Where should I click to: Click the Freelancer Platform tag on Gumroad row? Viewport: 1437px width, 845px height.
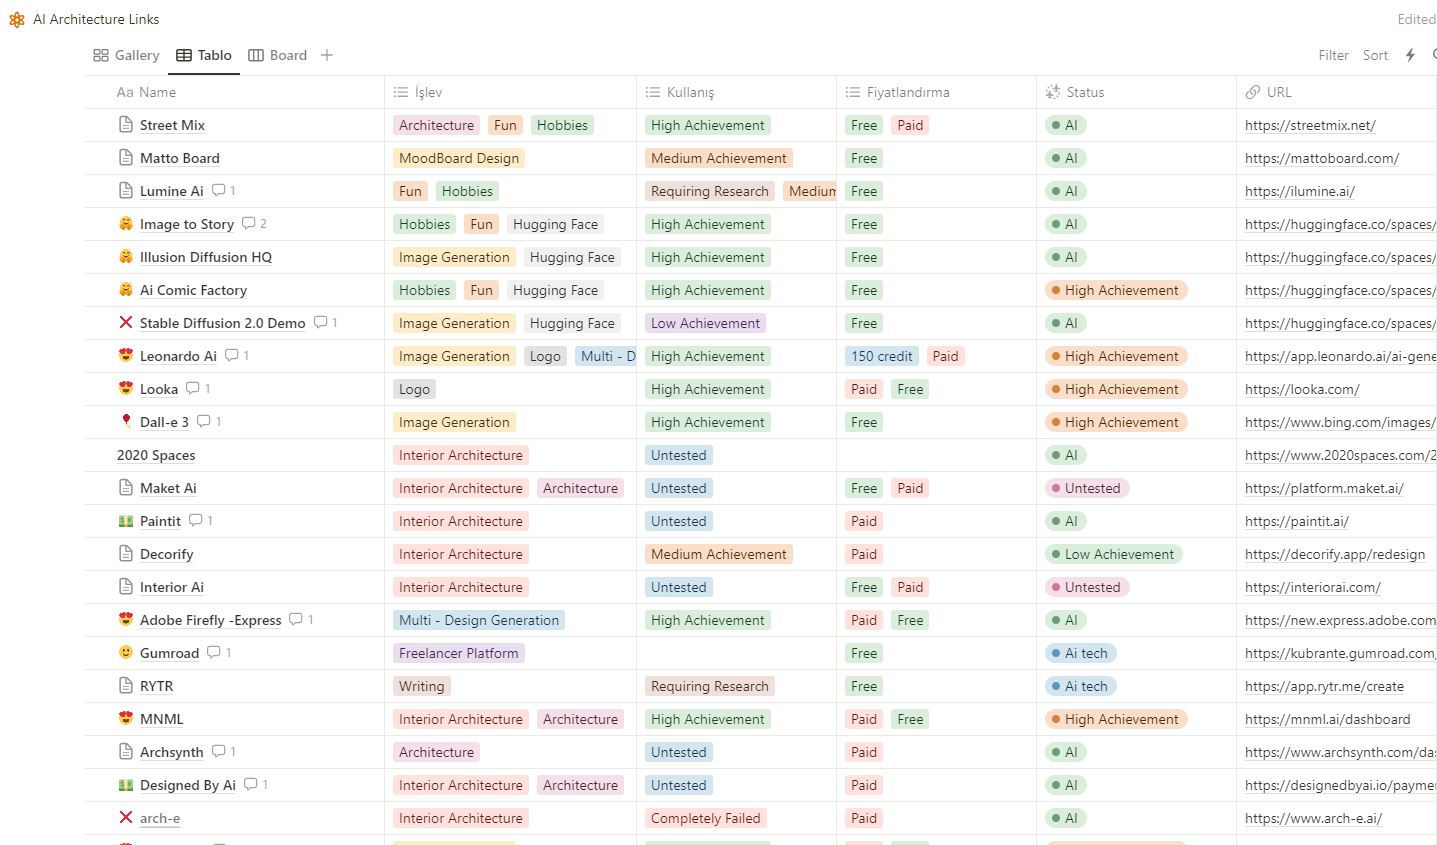[x=459, y=653]
